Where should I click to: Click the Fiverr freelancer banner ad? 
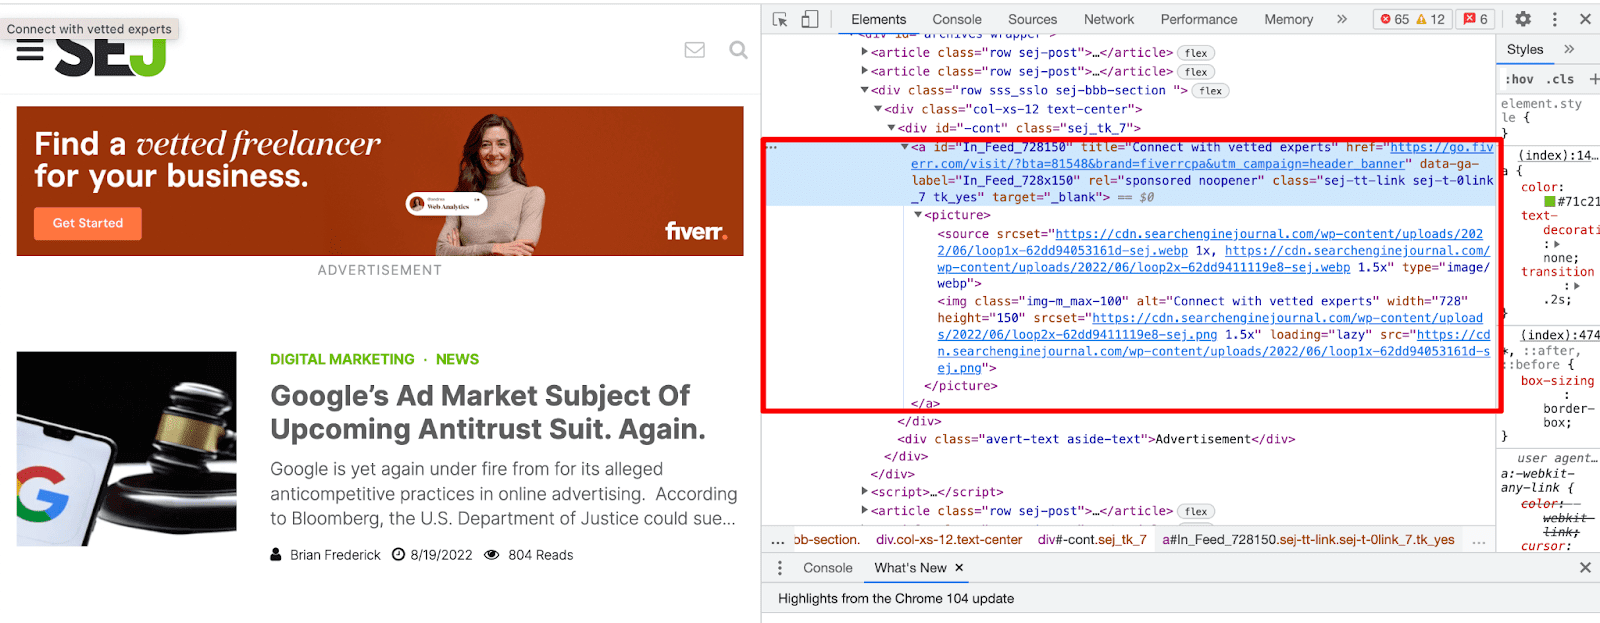click(x=380, y=181)
